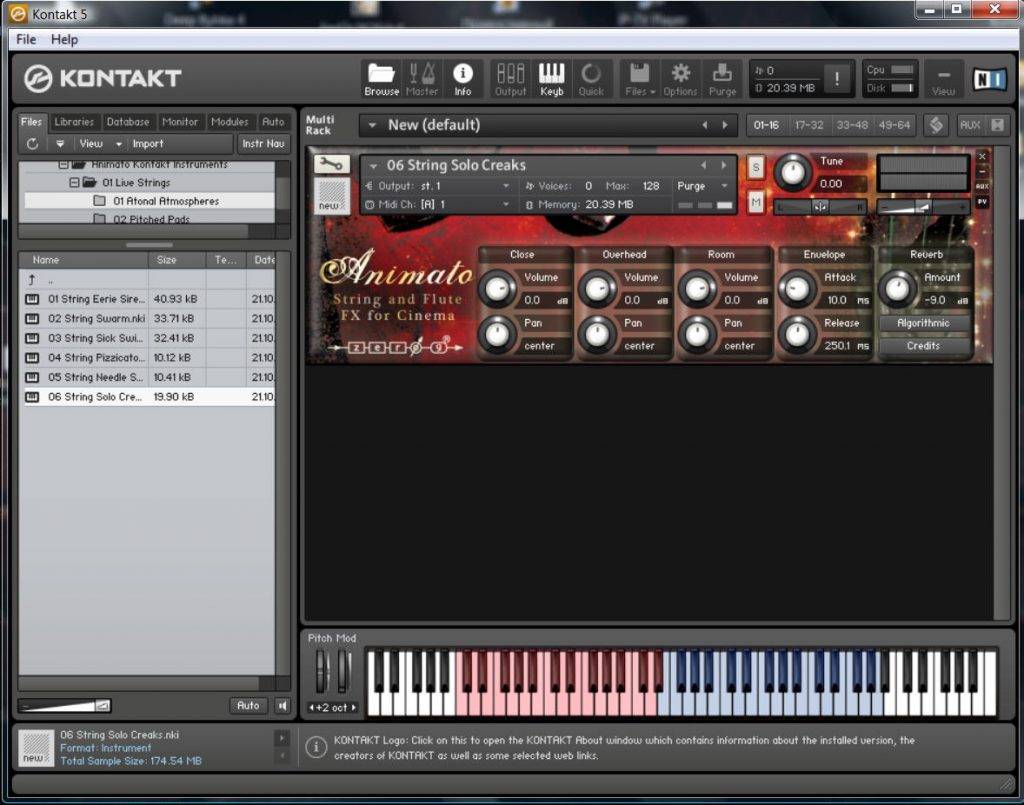Click the Quick load icon
This screenshot has width=1024, height=805.
591,78
